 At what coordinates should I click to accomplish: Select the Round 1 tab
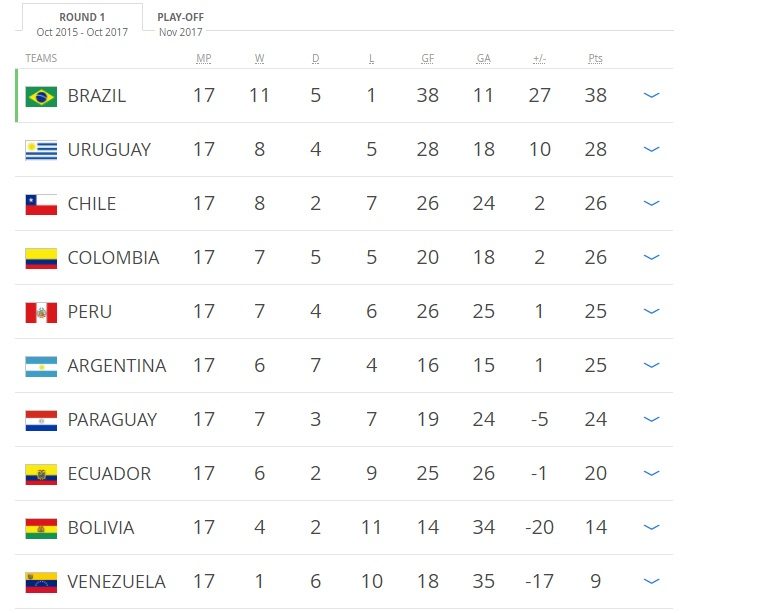pyautogui.click(x=82, y=24)
